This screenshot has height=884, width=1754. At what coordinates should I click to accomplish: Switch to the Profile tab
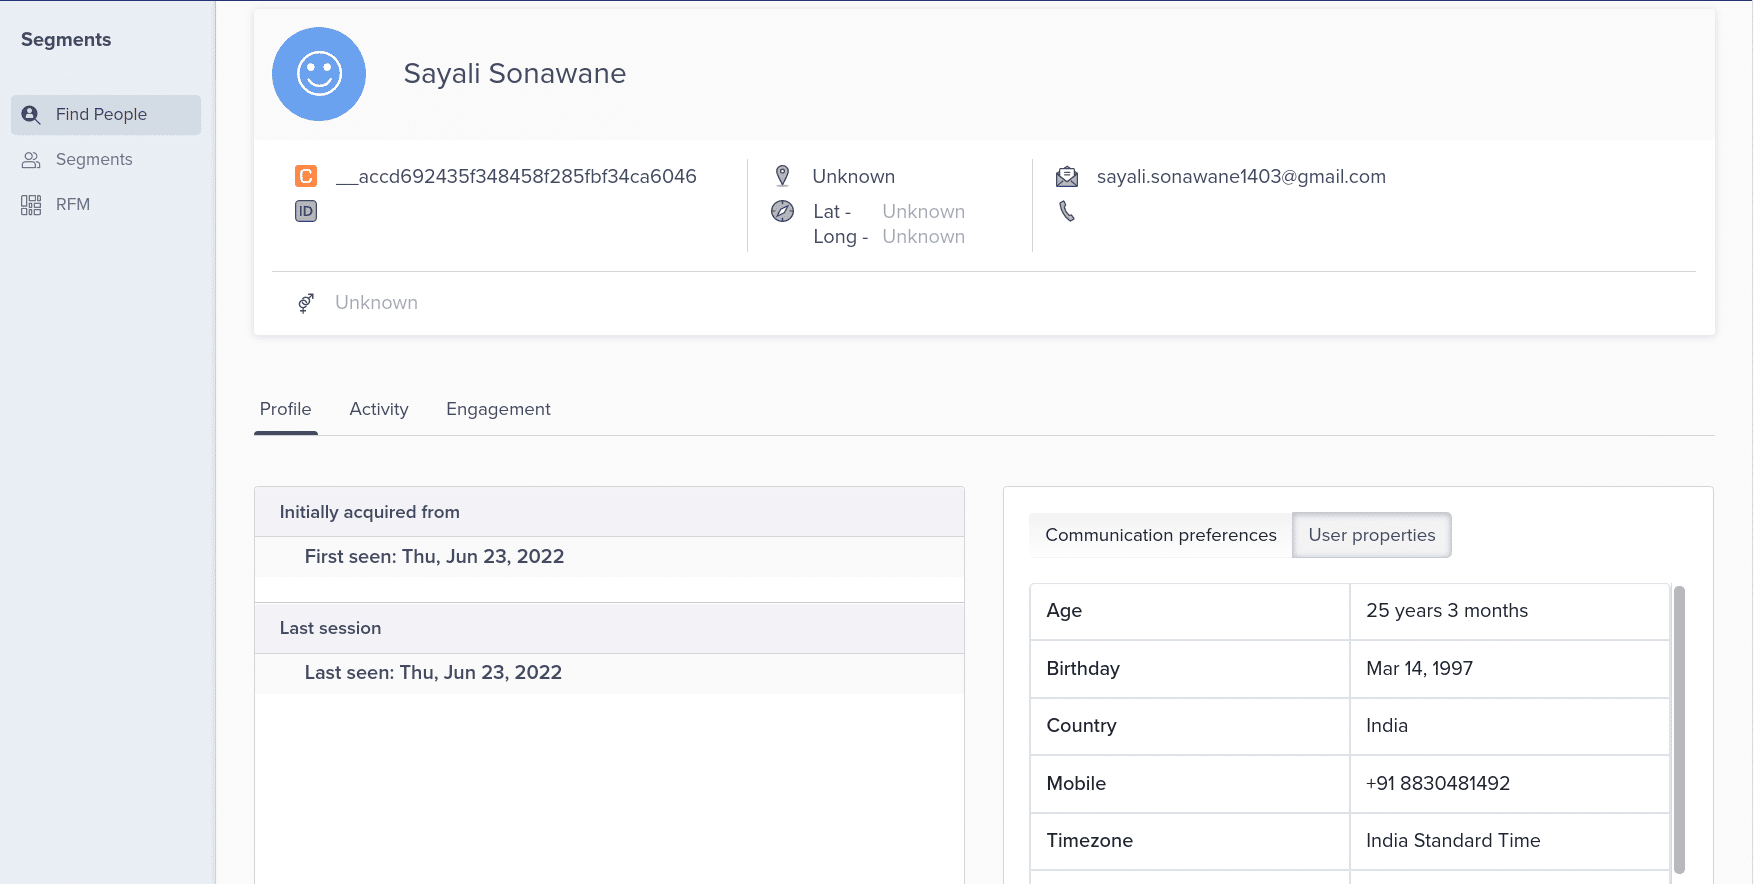286,409
